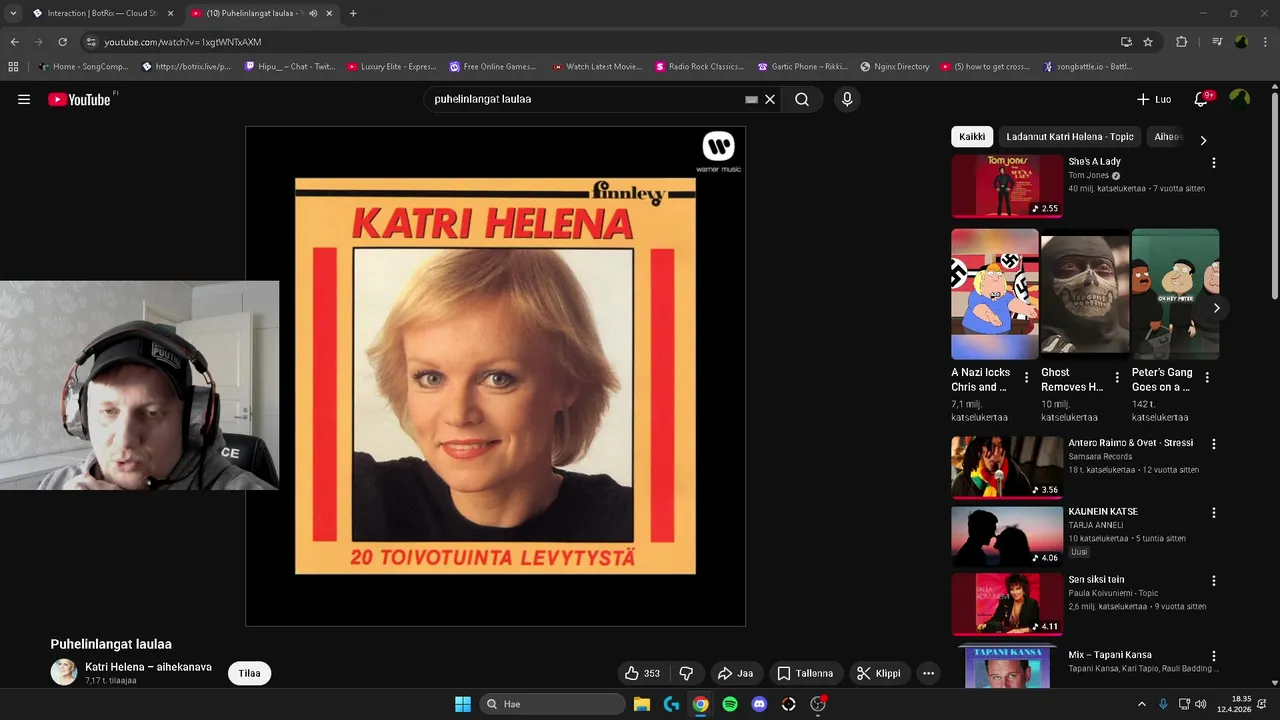Clear the search query with the X

pyautogui.click(x=770, y=99)
